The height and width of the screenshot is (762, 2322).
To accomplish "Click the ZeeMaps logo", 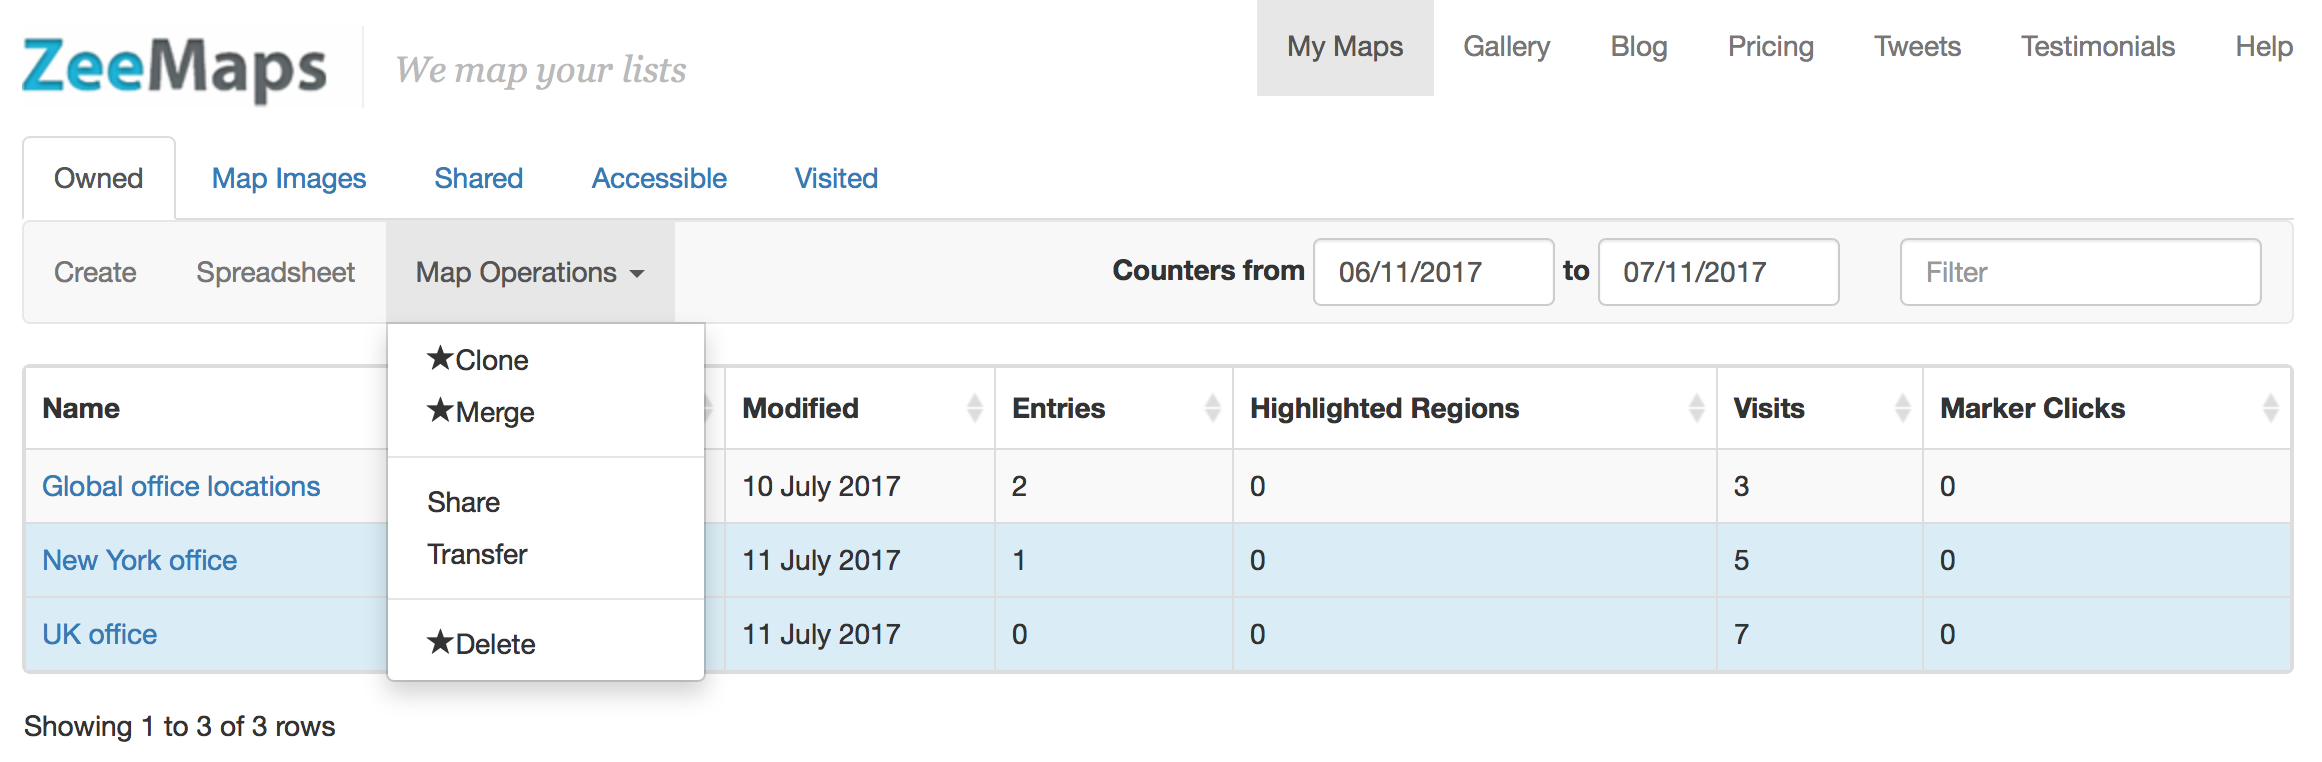I will 174,68.
